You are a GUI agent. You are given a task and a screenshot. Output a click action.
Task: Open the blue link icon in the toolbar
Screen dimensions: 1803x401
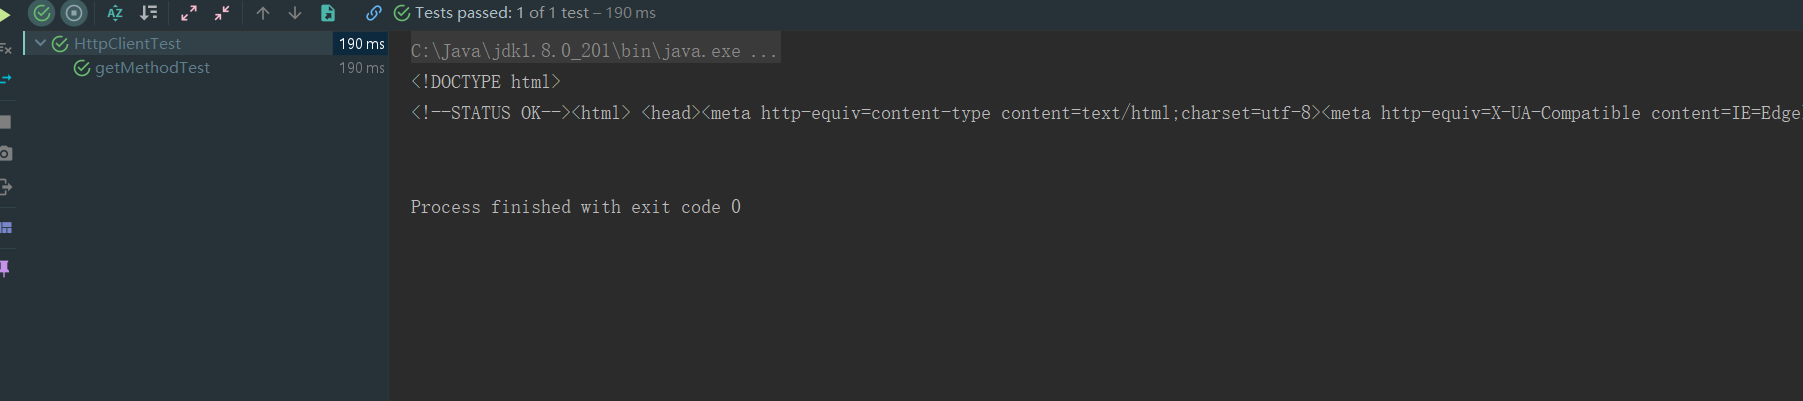point(373,13)
